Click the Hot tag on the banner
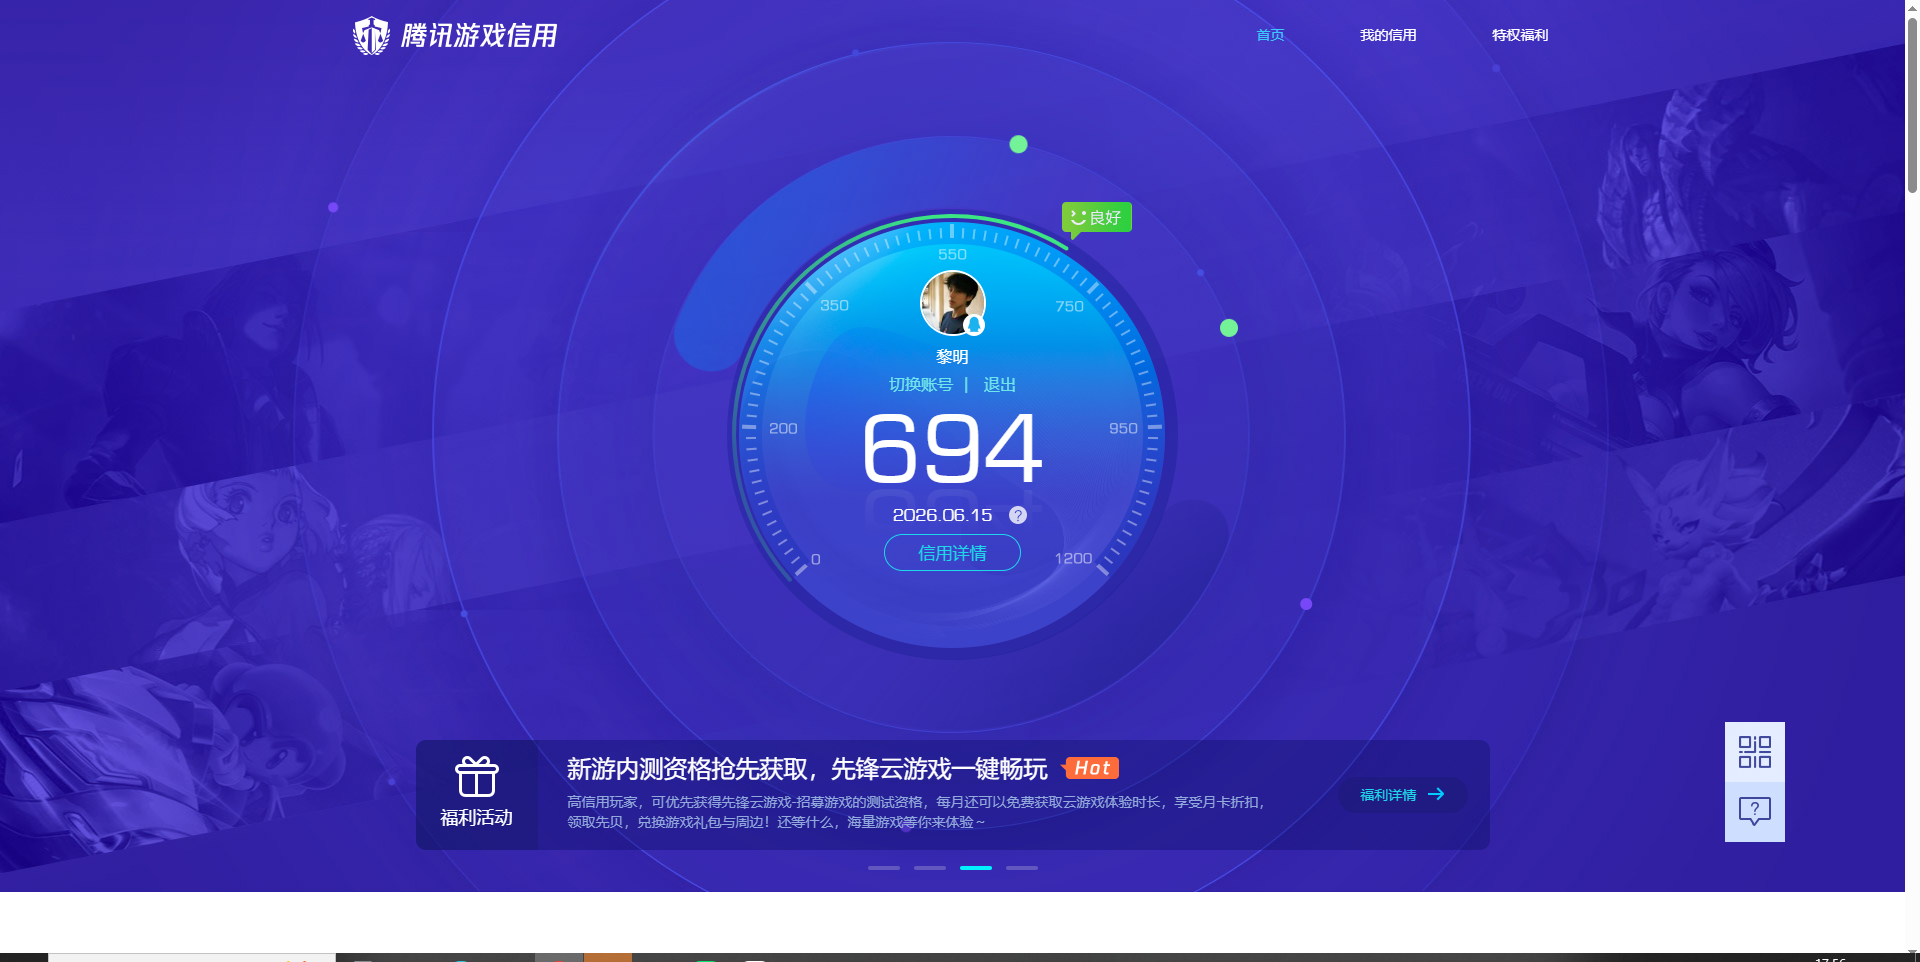Screen dimensions: 1920x962 coord(1091,768)
